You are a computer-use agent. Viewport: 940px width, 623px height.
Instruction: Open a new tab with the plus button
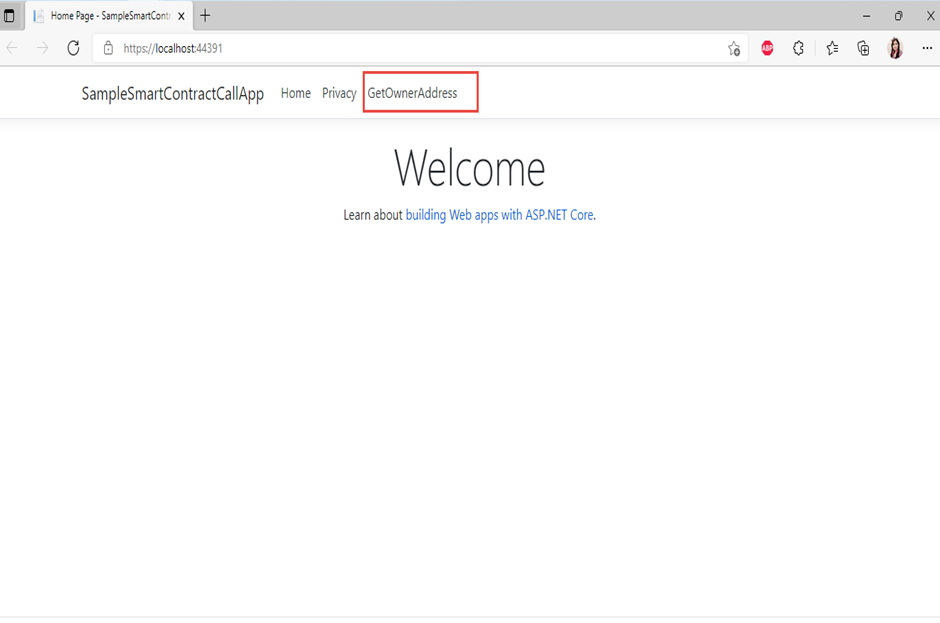click(x=205, y=15)
